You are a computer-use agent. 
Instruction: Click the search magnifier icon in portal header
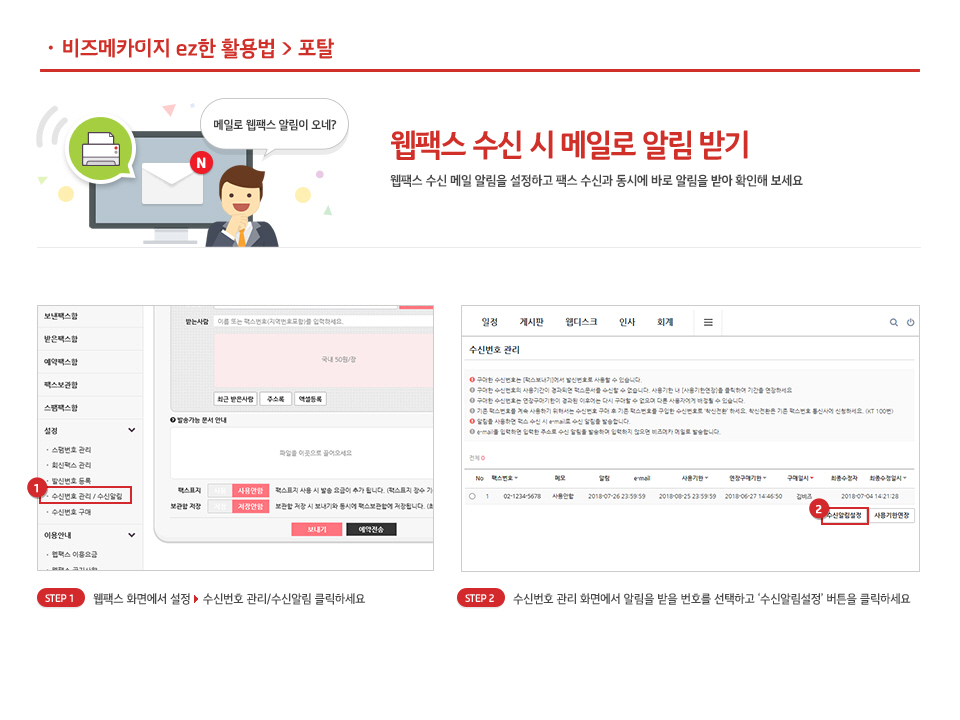[893, 322]
